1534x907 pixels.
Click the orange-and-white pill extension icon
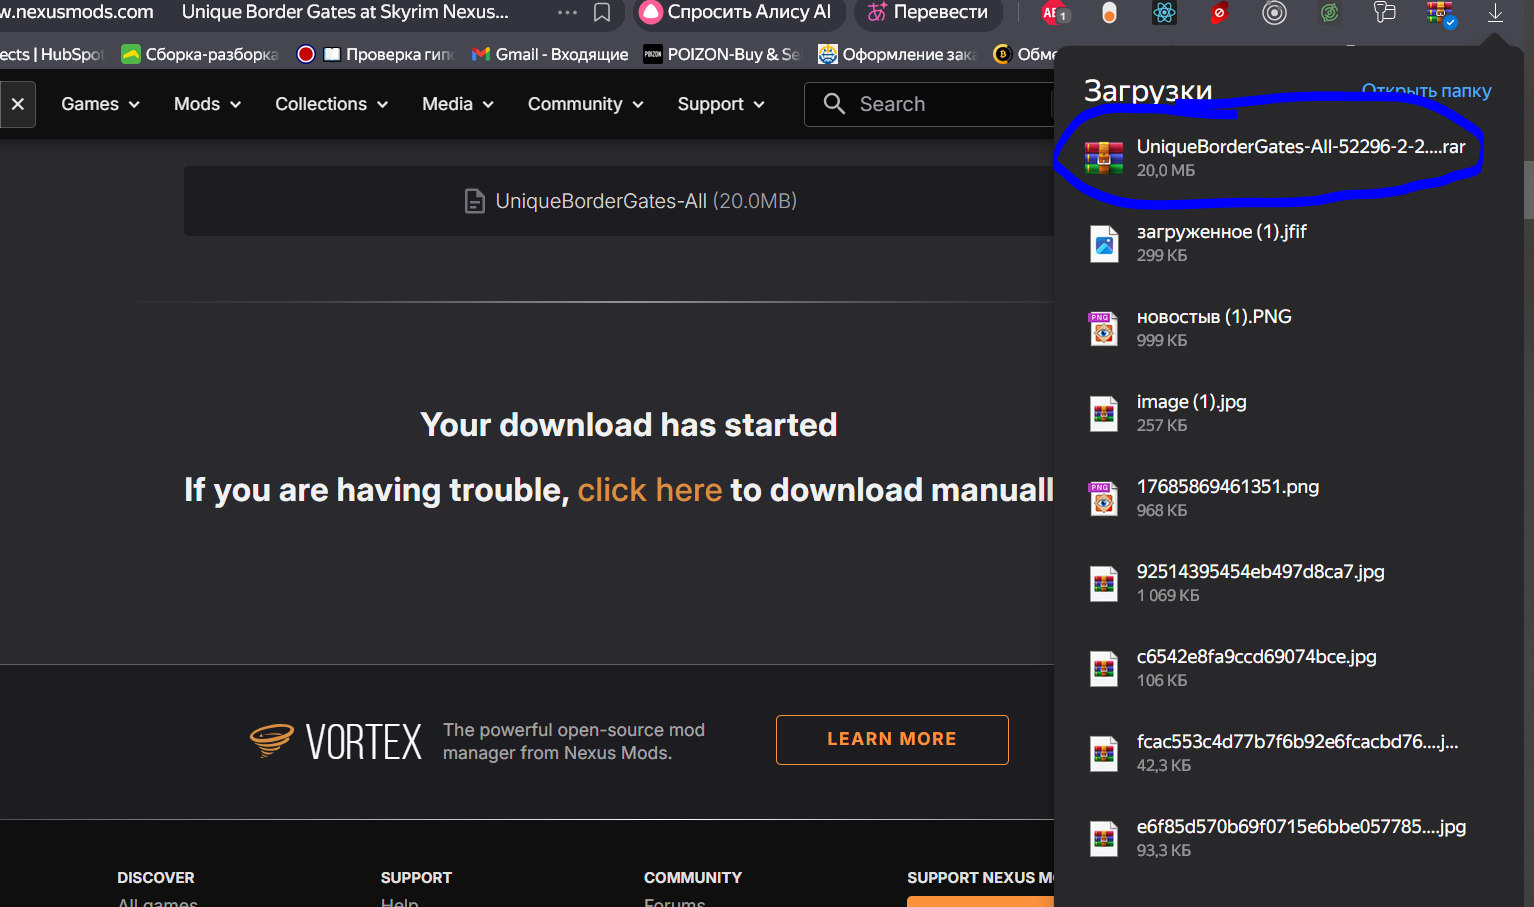[x=1109, y=13]
